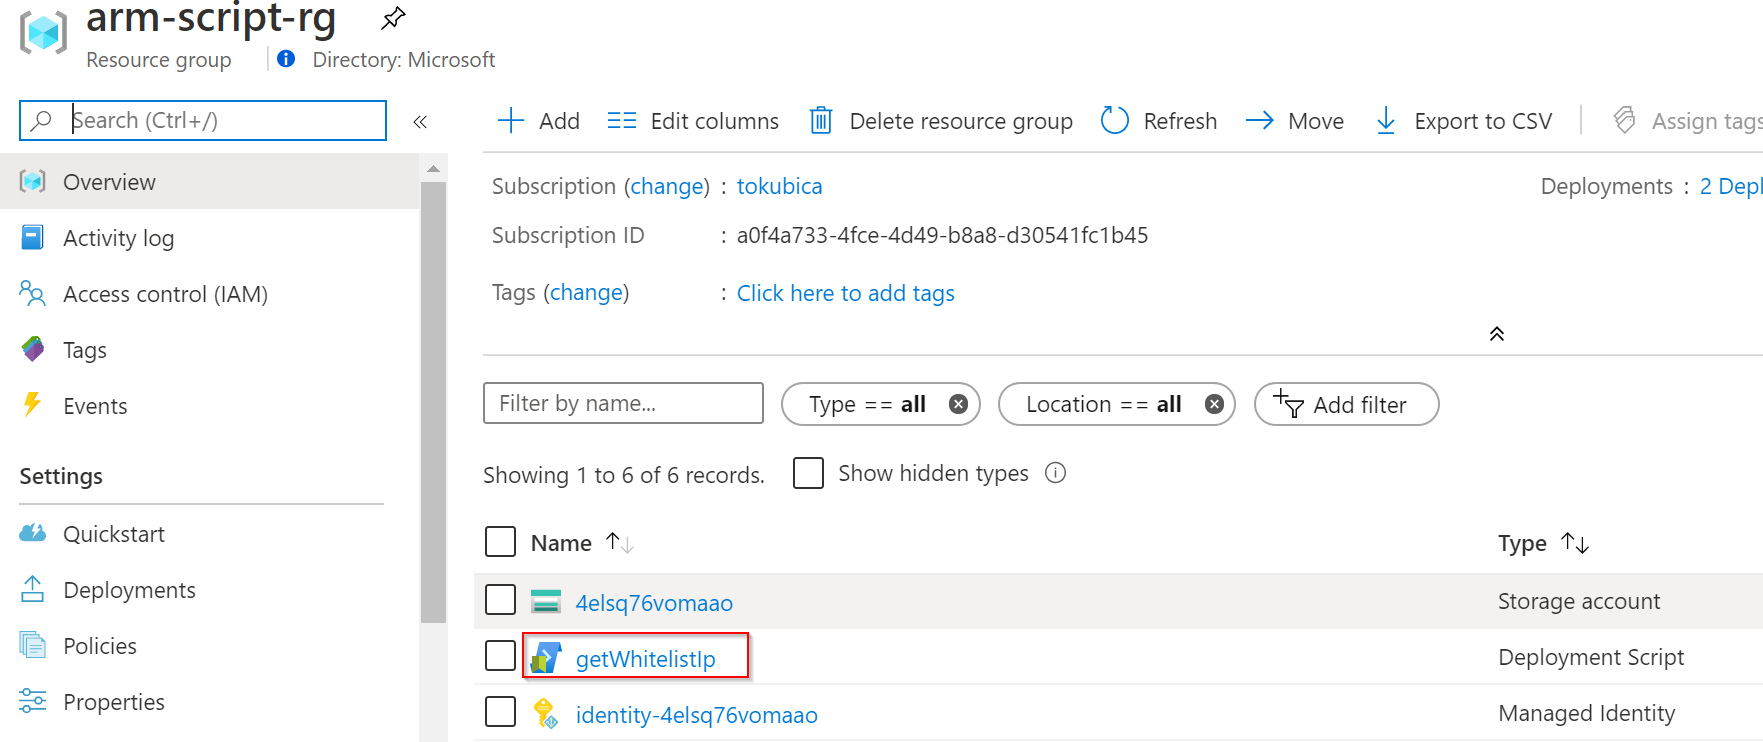Image resolution: width=1763 pixels, height=742 pixels.
Task: Click the Export to CSV download icon
Action: pyautogui.click(x=1386, y=121)
